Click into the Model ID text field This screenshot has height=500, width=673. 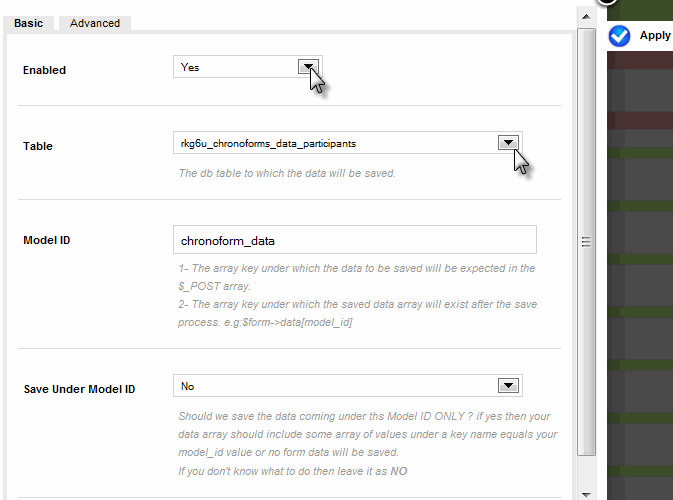click(x=355, y=240)
